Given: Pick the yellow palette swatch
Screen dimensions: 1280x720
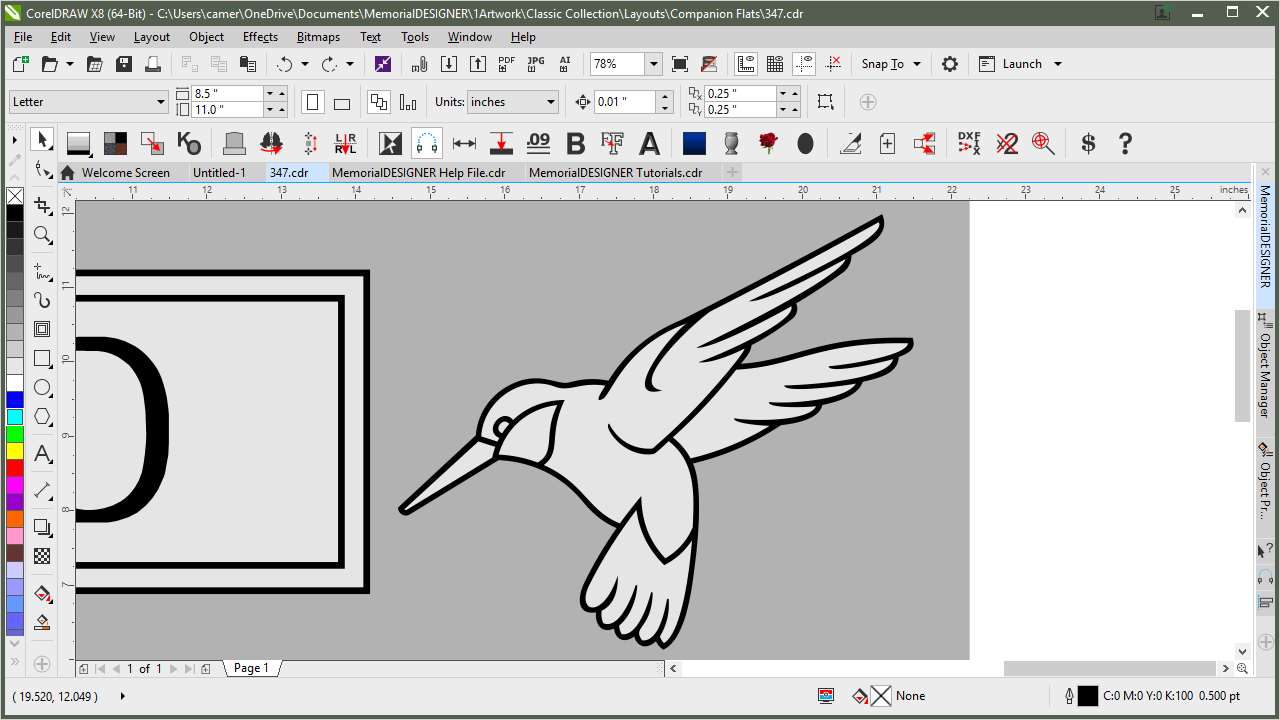Looking at the screenshot, I should (15, 451).
